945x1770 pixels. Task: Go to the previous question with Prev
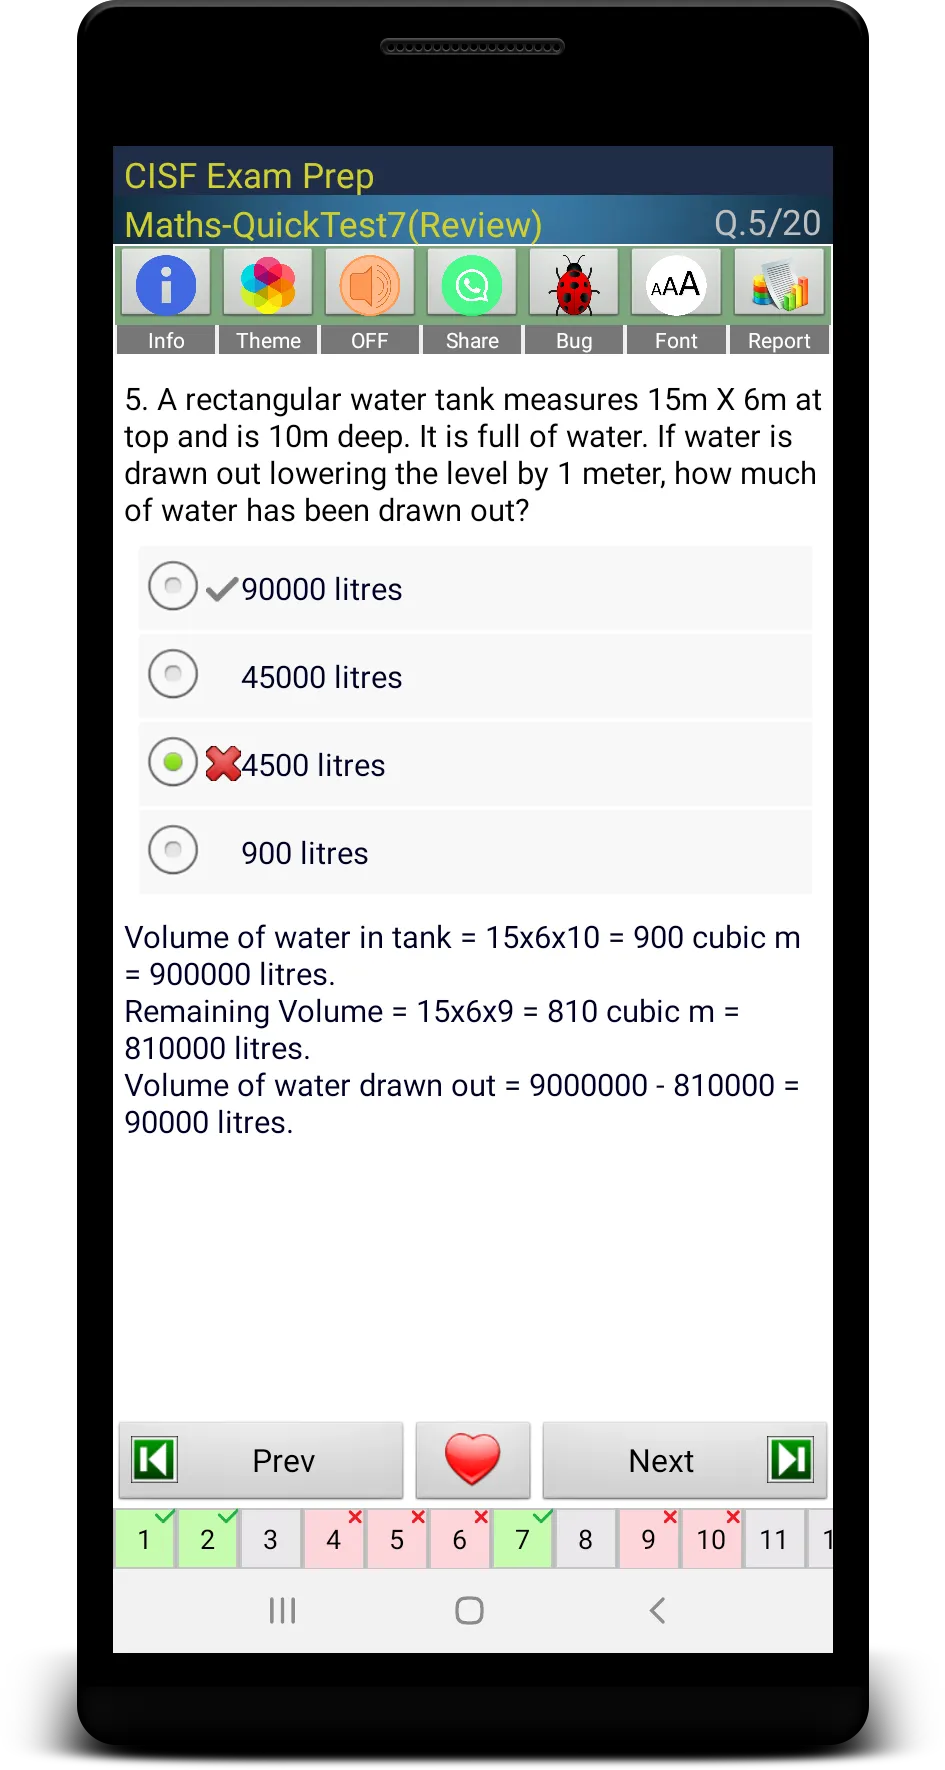click(261, 1460)
